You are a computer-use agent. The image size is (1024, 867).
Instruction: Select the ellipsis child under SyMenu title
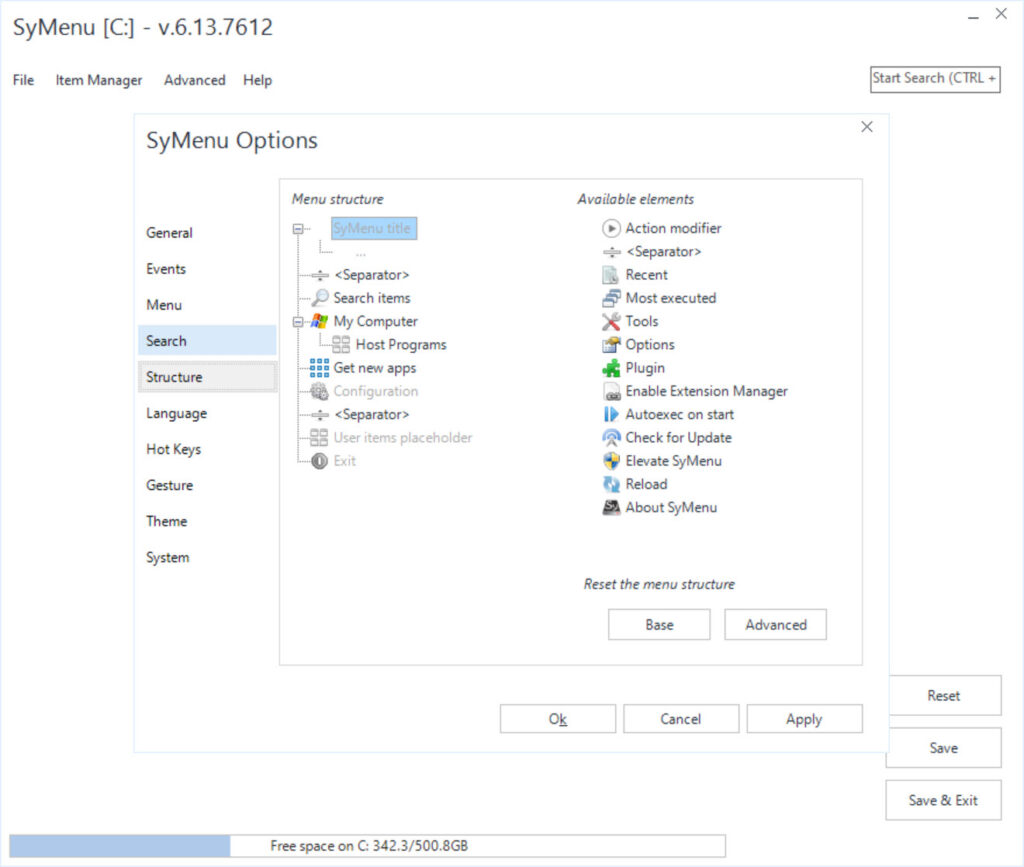click(360, 253)
